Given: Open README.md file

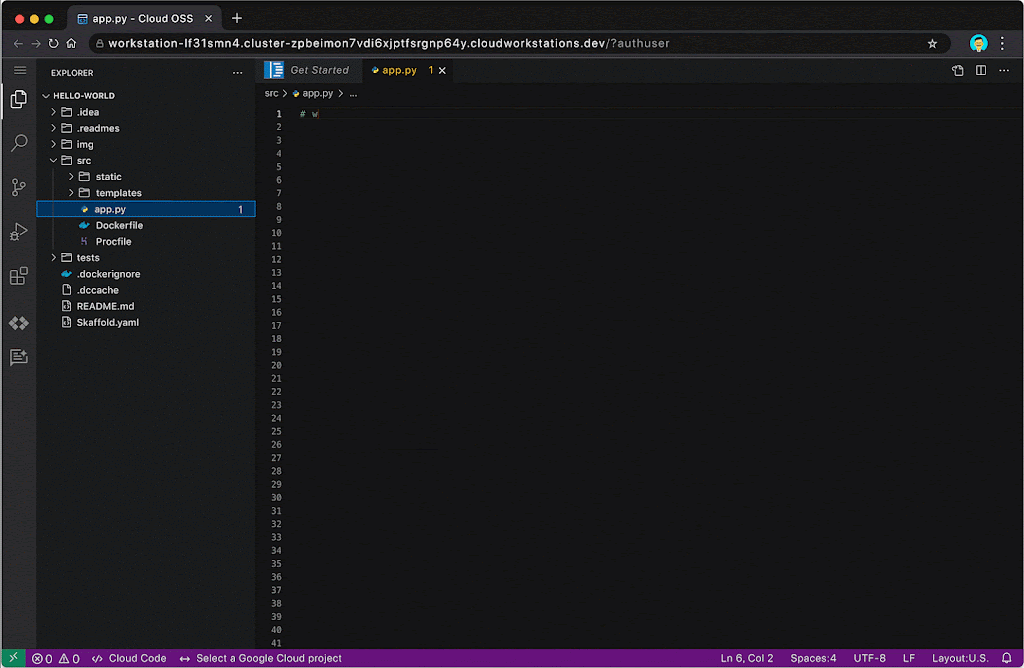Looking at the screenshot, I should pos(146,306).
